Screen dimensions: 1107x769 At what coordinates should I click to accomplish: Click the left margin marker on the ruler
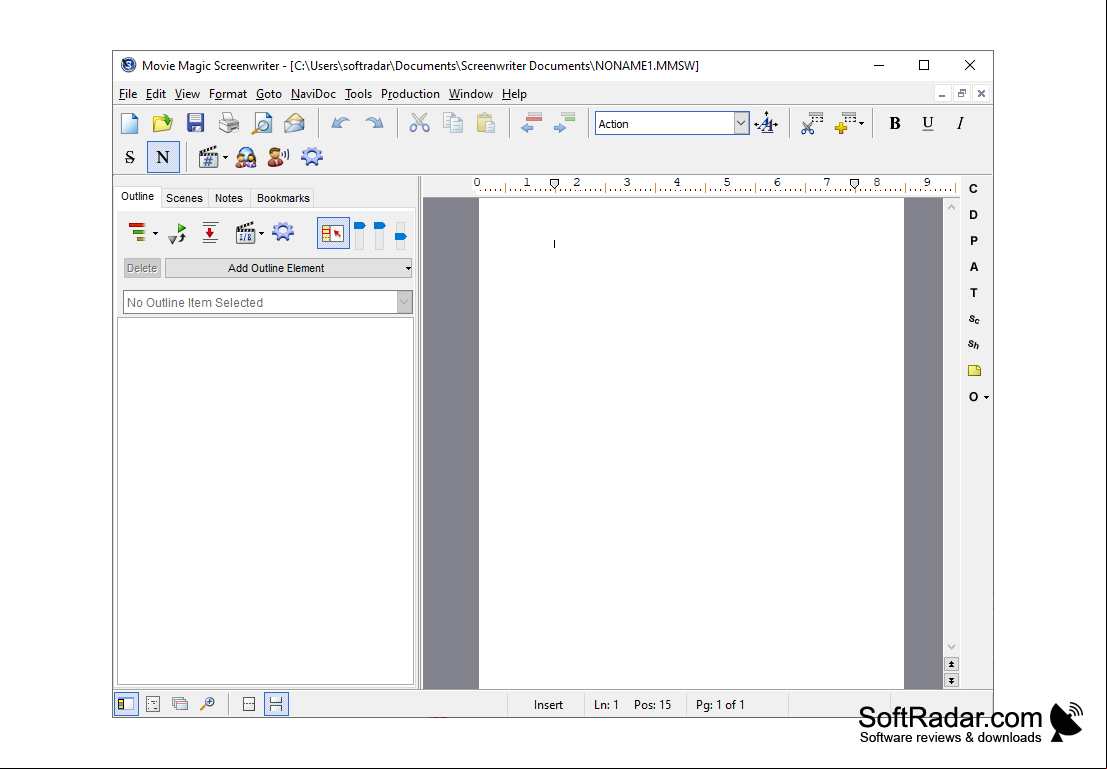[554, 184]
